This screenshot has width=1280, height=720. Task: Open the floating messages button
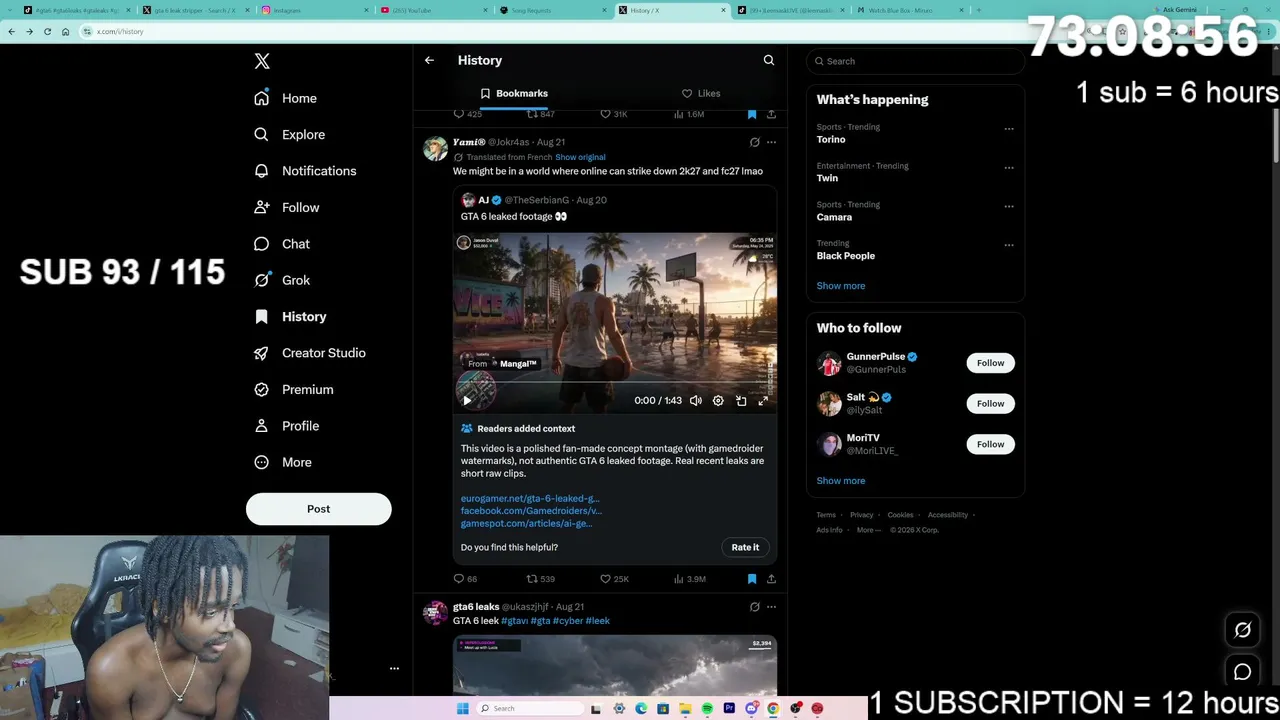pos(1243,672)
